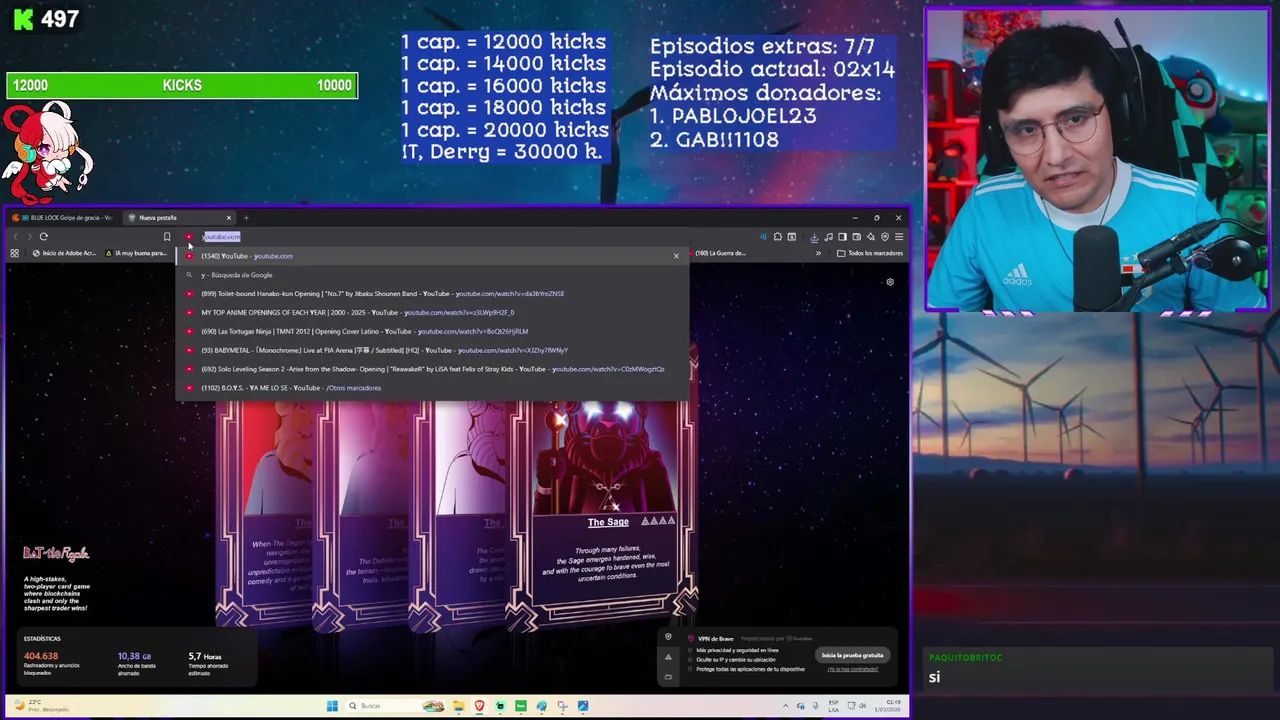Open the B.O.Y.S. - YA ME LO SE suggestion
Screen dimensions: 1280x720
[432, 388]
